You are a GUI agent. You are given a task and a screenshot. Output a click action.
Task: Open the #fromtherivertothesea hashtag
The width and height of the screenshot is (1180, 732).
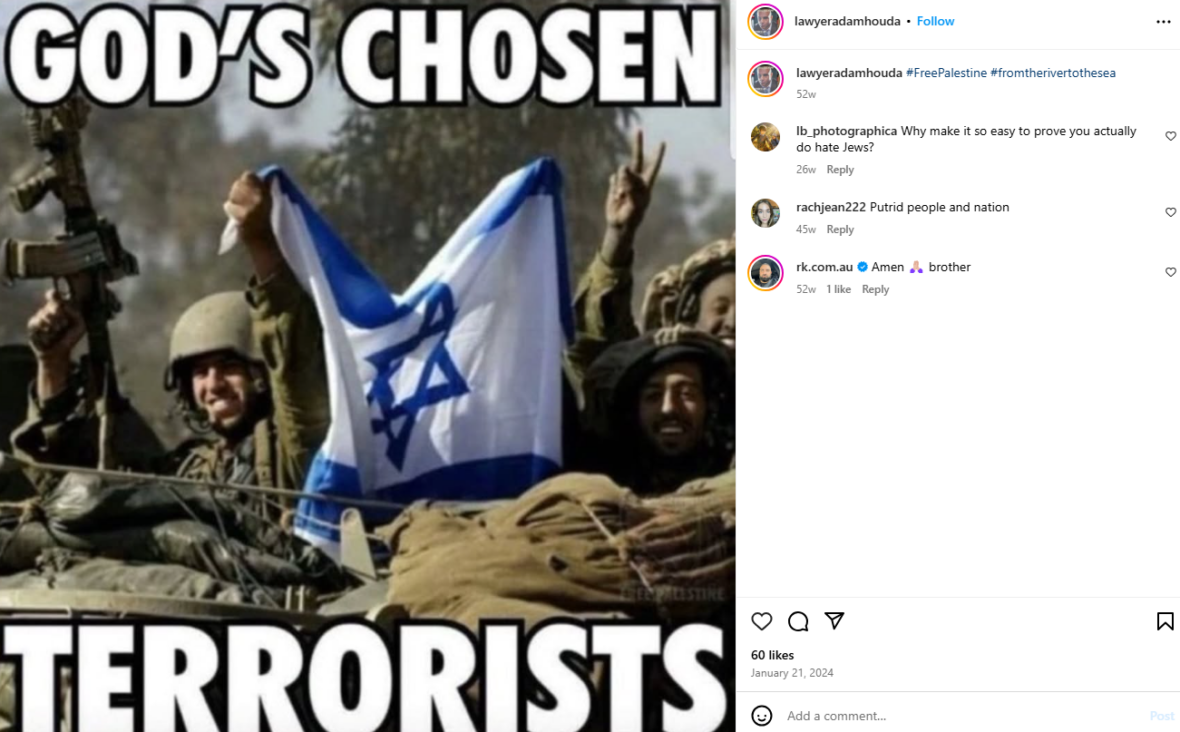pyautogui.click(x=1053, y=73)
